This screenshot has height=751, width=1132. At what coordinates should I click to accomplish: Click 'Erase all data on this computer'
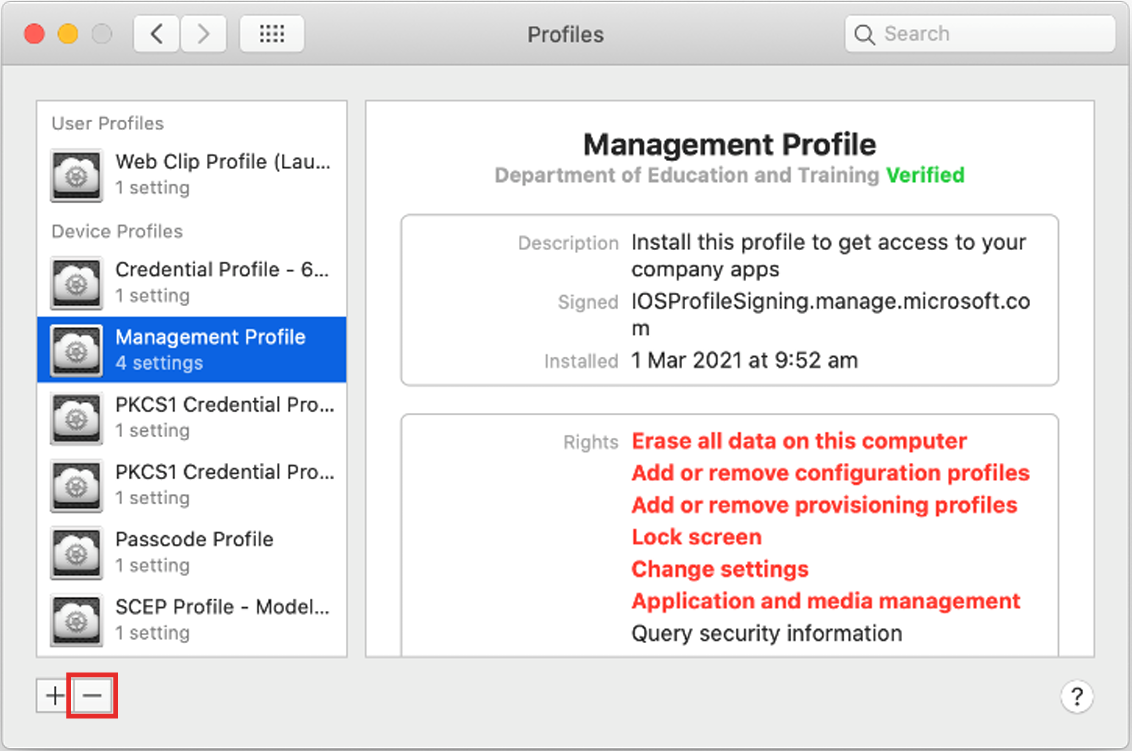(x=798, y=441)
